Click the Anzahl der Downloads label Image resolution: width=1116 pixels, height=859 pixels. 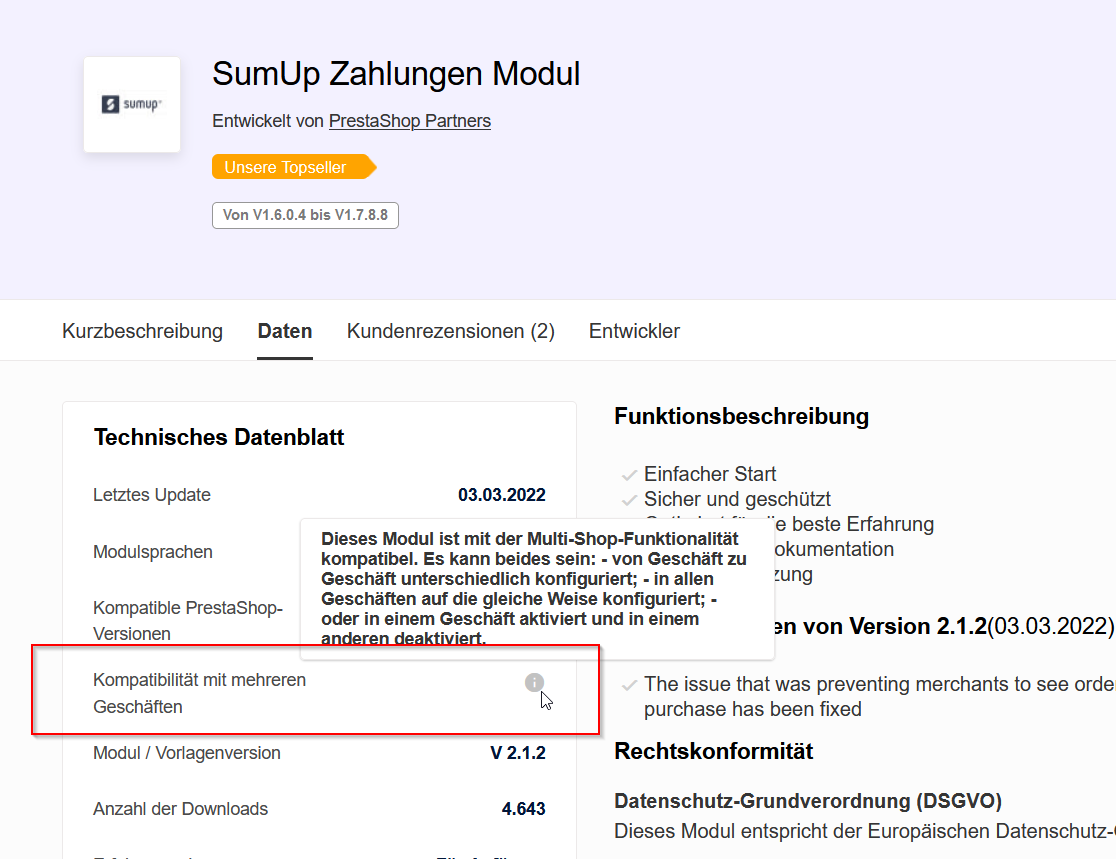(180, 809)
